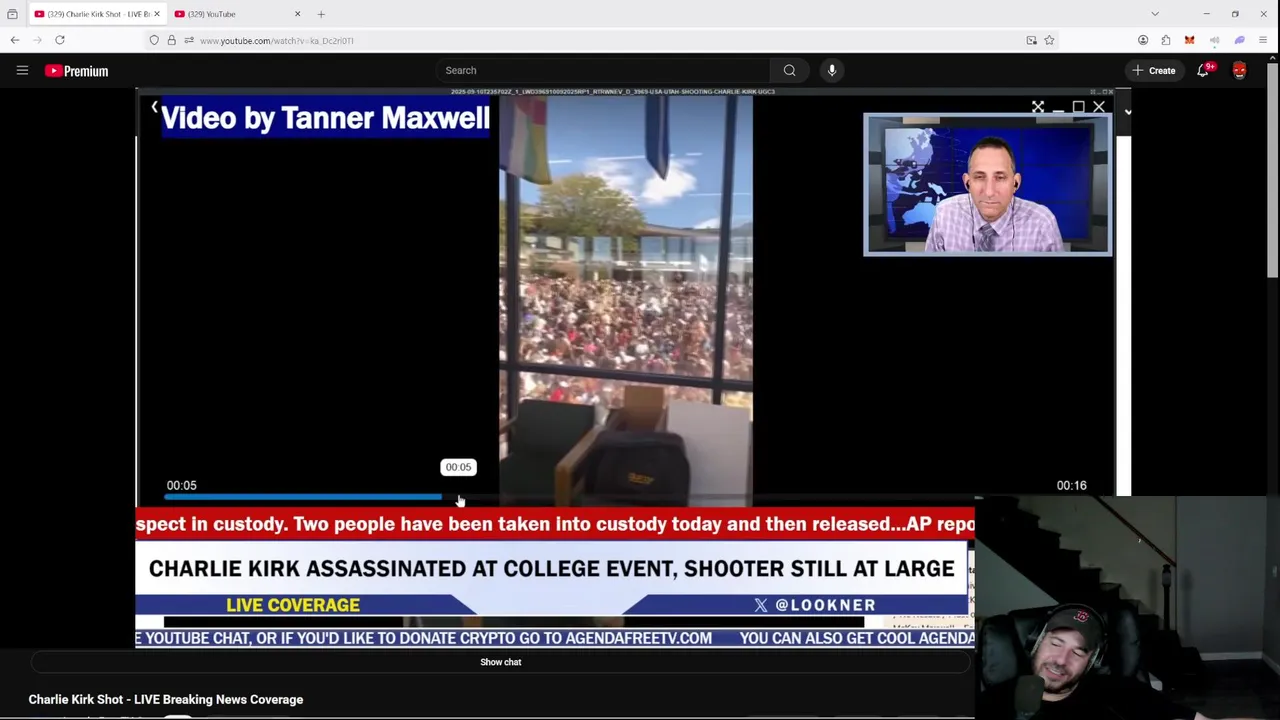Click the Create button
The height and width of the screenshot is (720, 1280).
pyautogui.click(x=1153, y=70)
